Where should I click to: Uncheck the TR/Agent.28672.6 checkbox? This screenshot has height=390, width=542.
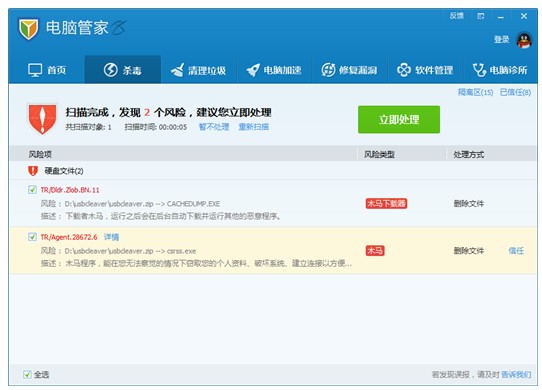32,237
